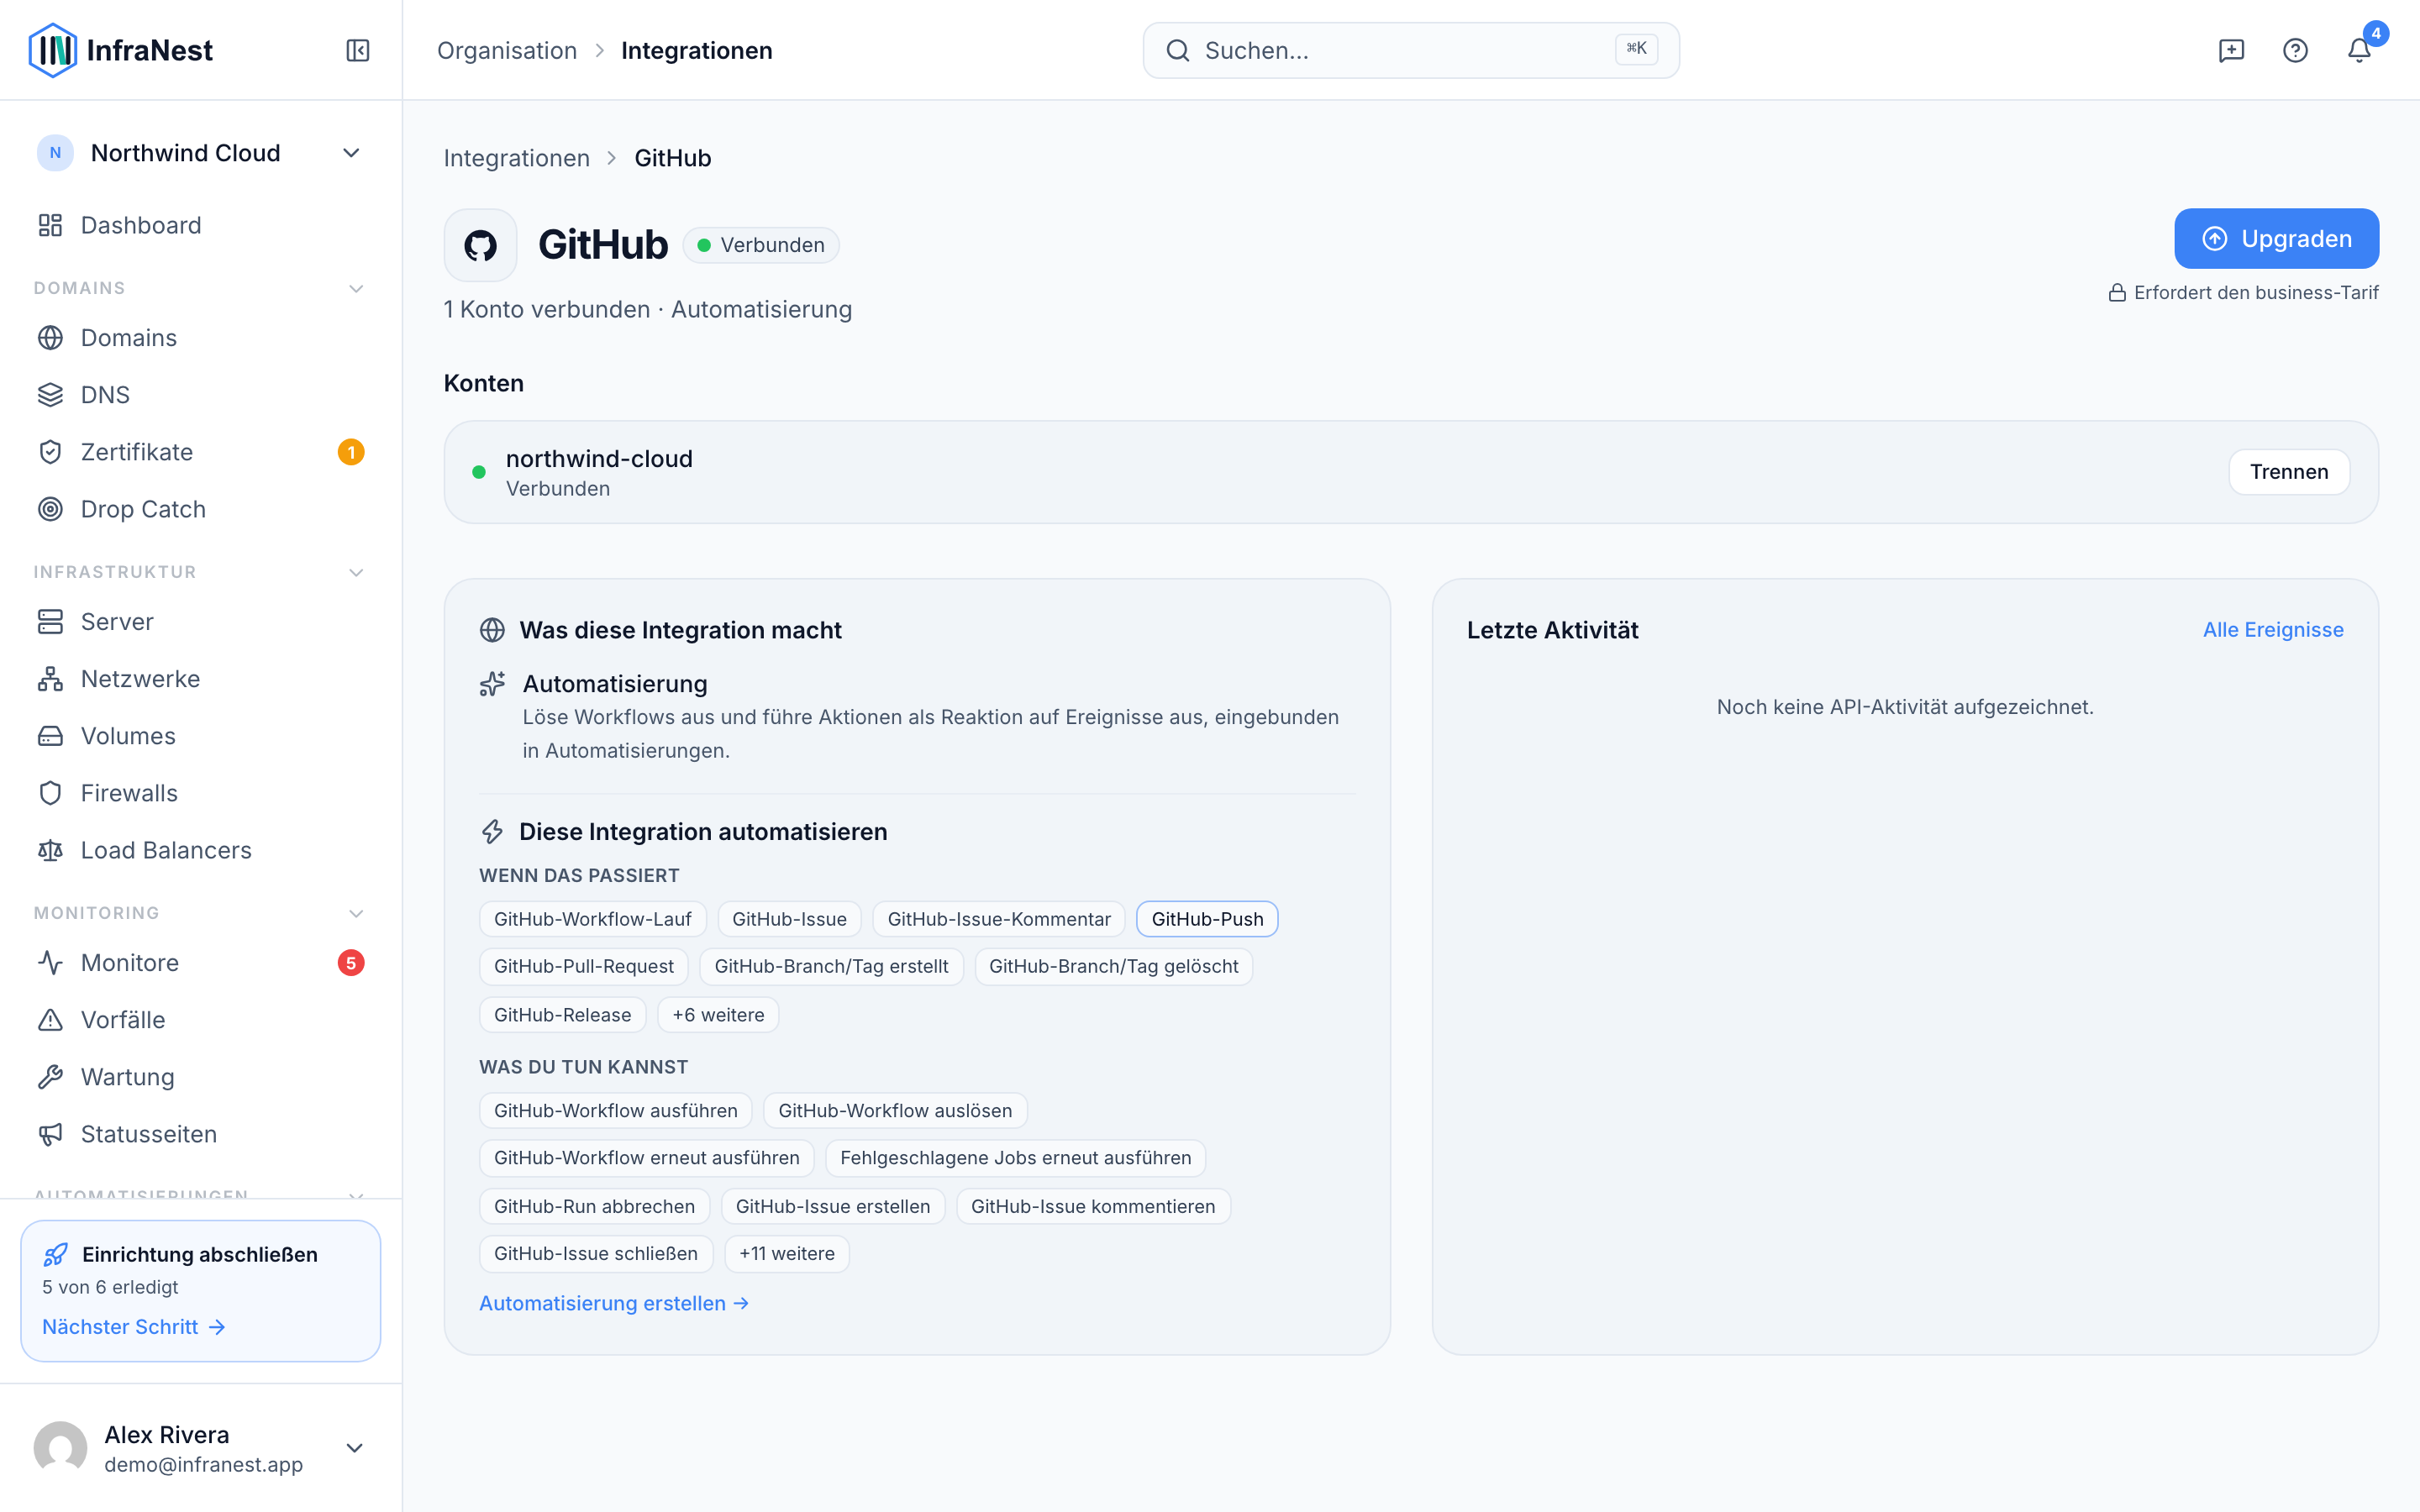Open the Zertifikate sidebar entry
The width and height of the screenshot is (2420, 1512).
(x=200, y=452)
